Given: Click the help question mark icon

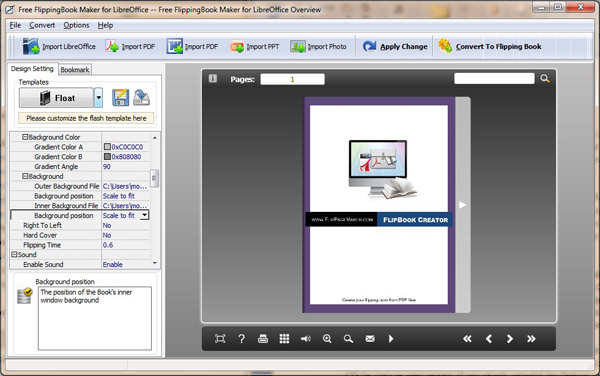Looking at the screenshot, I should [241, 339].
